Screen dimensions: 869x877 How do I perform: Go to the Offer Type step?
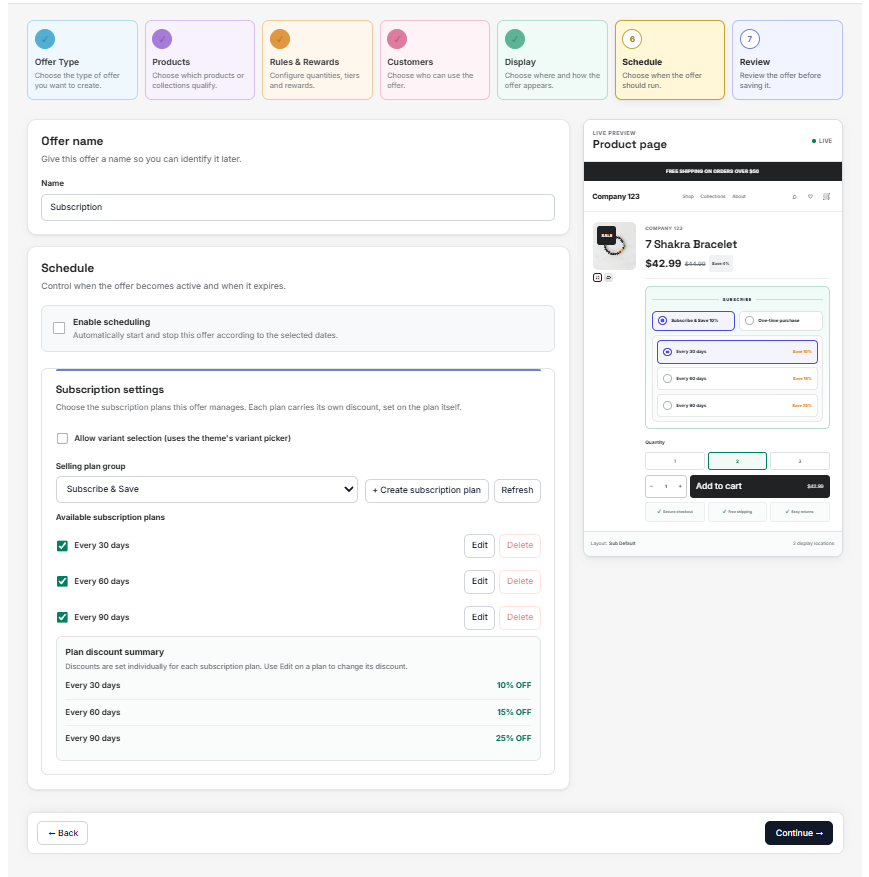pos(82,60)
